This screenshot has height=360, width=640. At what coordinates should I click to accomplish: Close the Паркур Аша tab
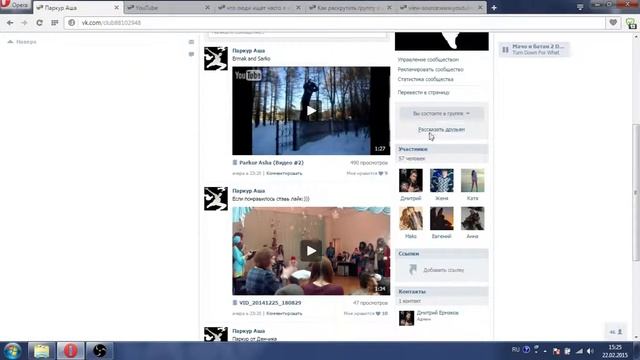point(116,8)
